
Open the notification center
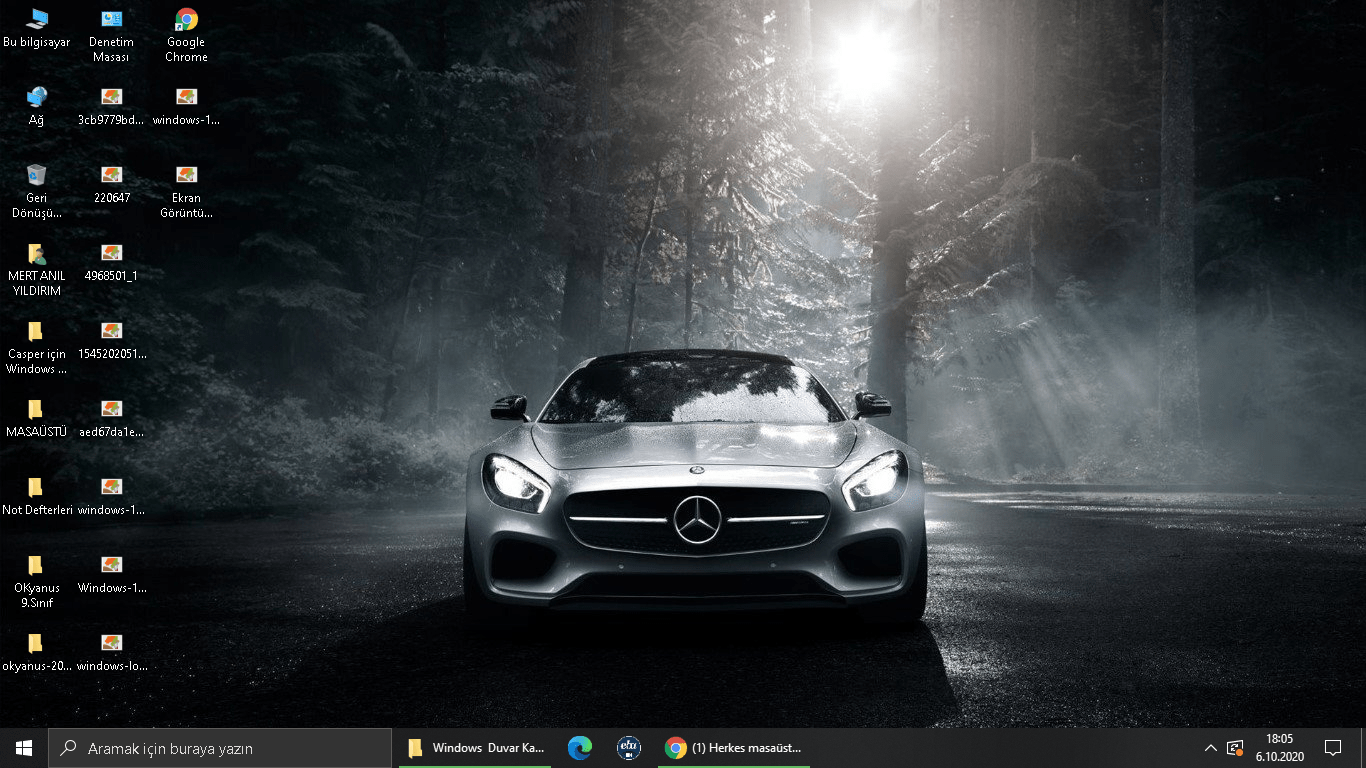[x=1333, y=748]
